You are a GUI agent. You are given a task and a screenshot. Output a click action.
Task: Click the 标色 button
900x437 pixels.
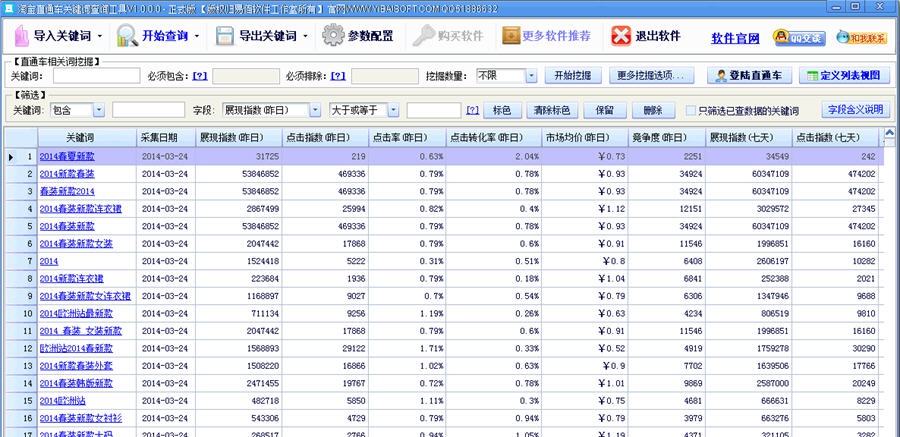[503, 110]
